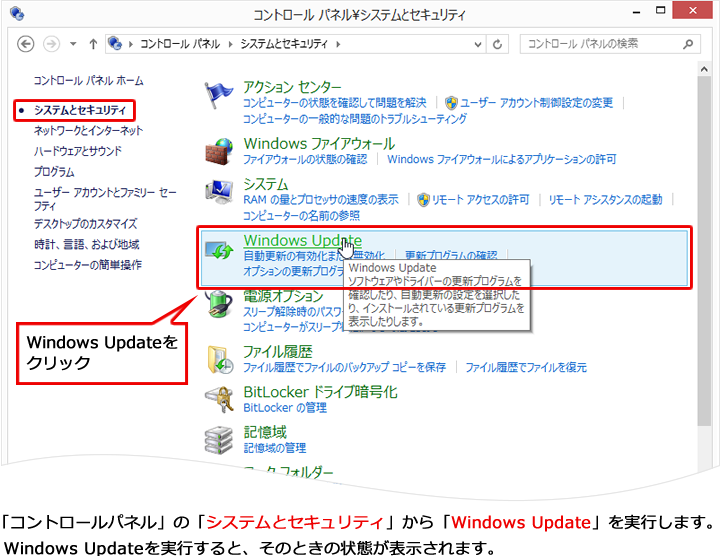Viewport: 720px width, 556px height.
Task: Click リモート アクセスの許可 link
Action: tap(481, 200)
